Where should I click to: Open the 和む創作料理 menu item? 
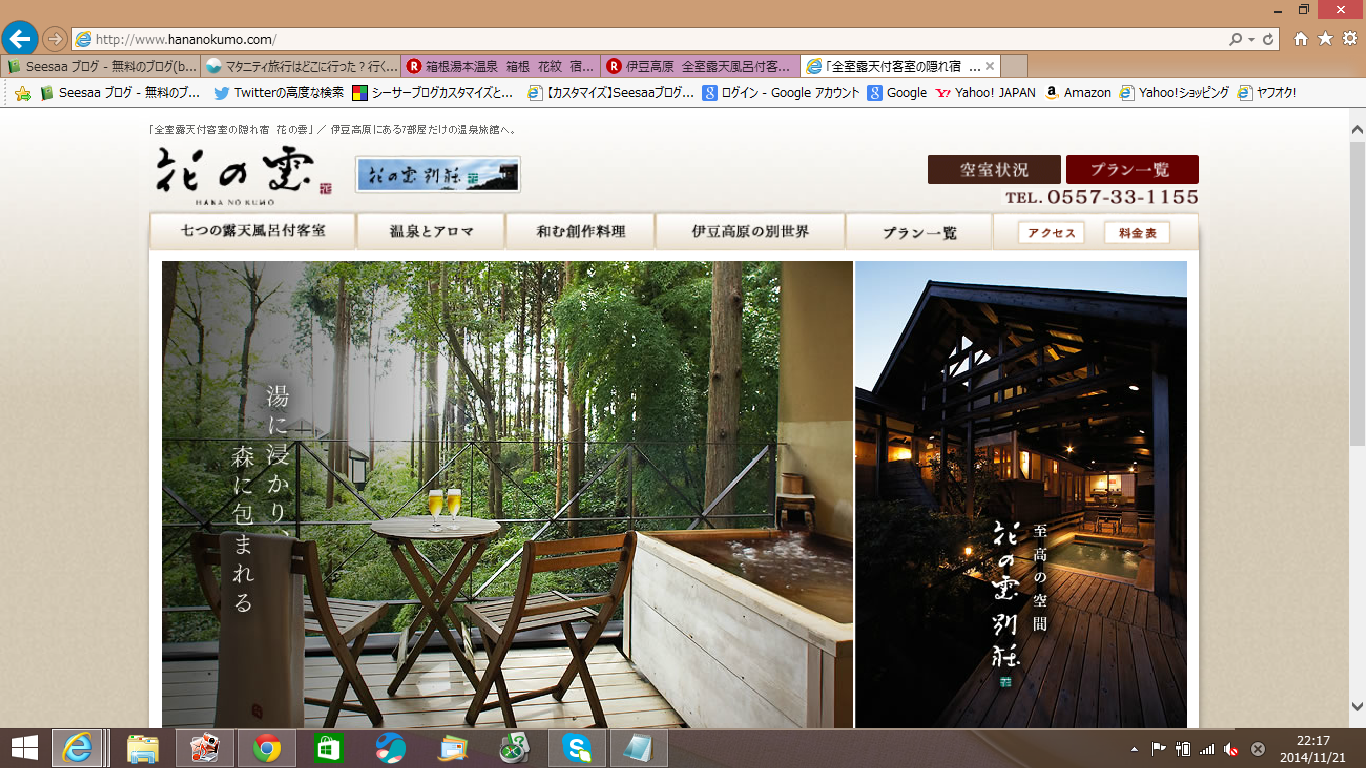[580, 231]
